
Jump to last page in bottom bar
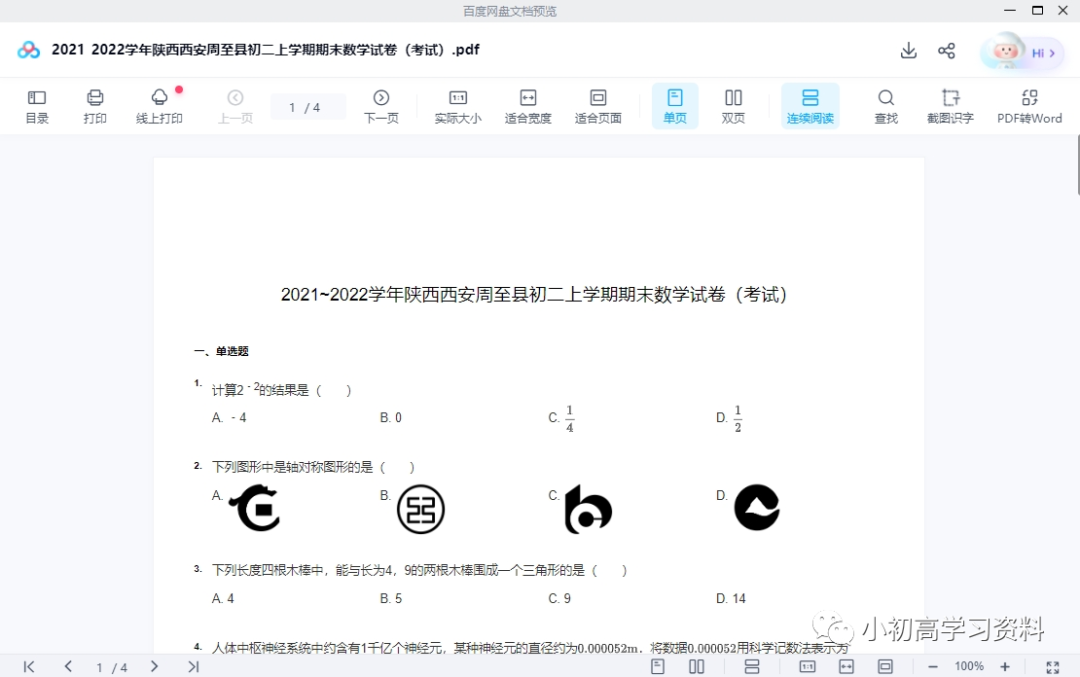(194, 666)
